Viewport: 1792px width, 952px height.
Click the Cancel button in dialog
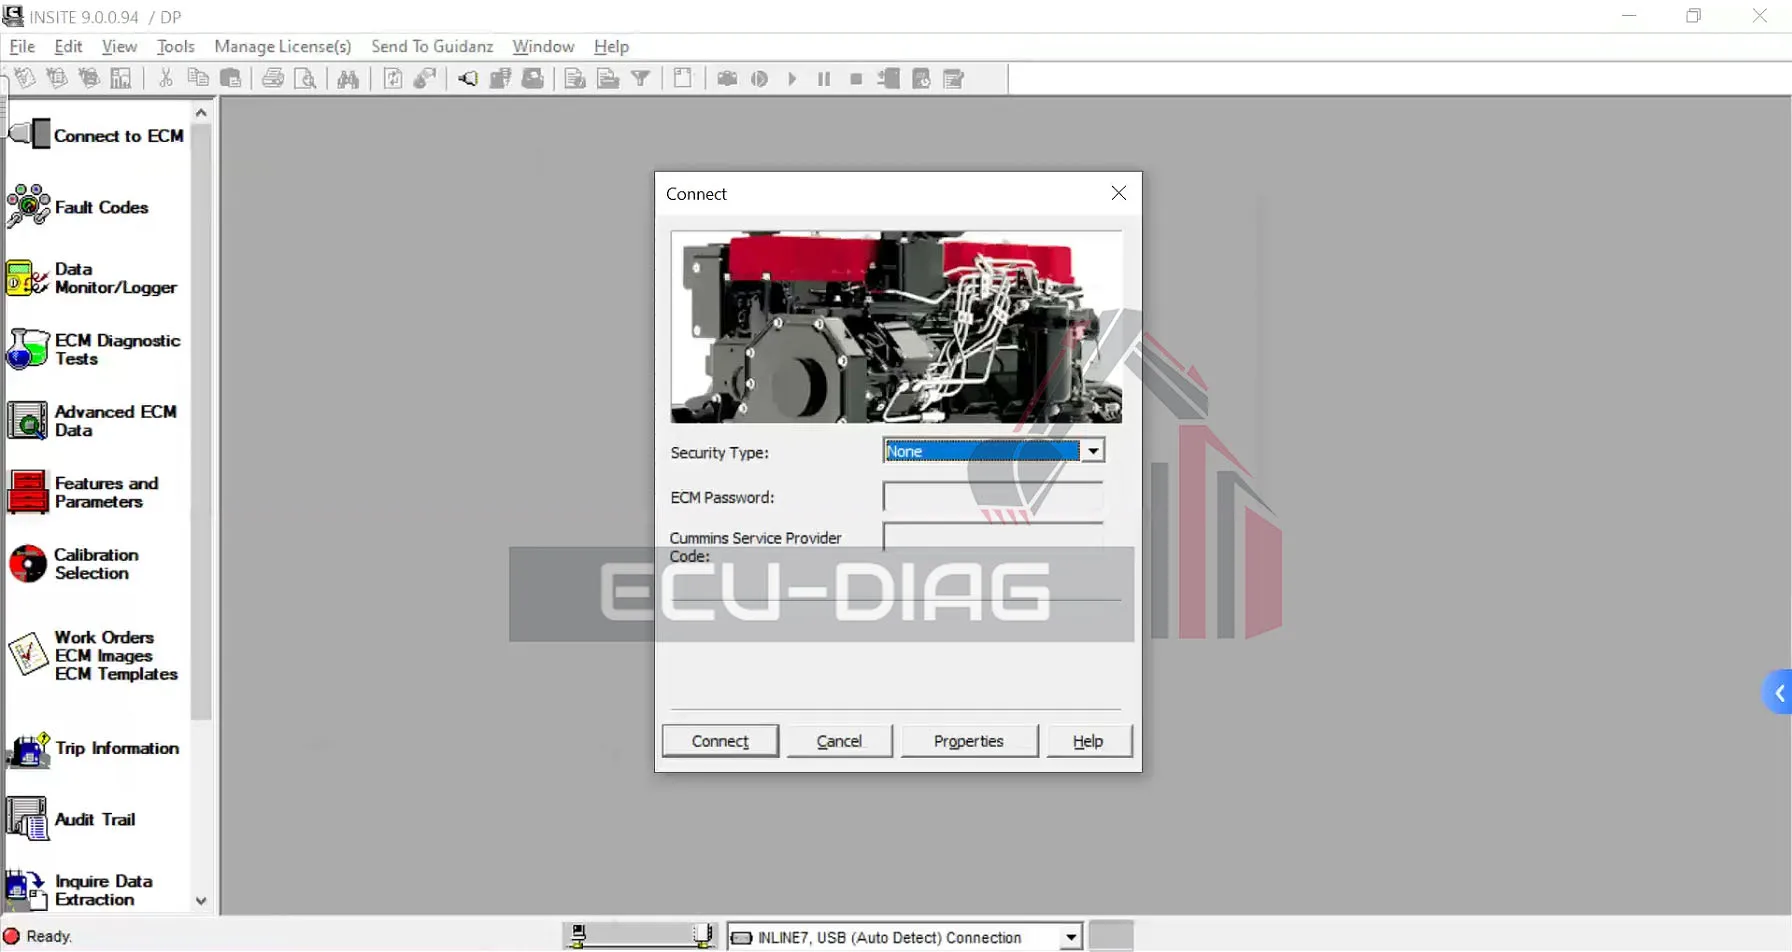click(x=839, y=741)
